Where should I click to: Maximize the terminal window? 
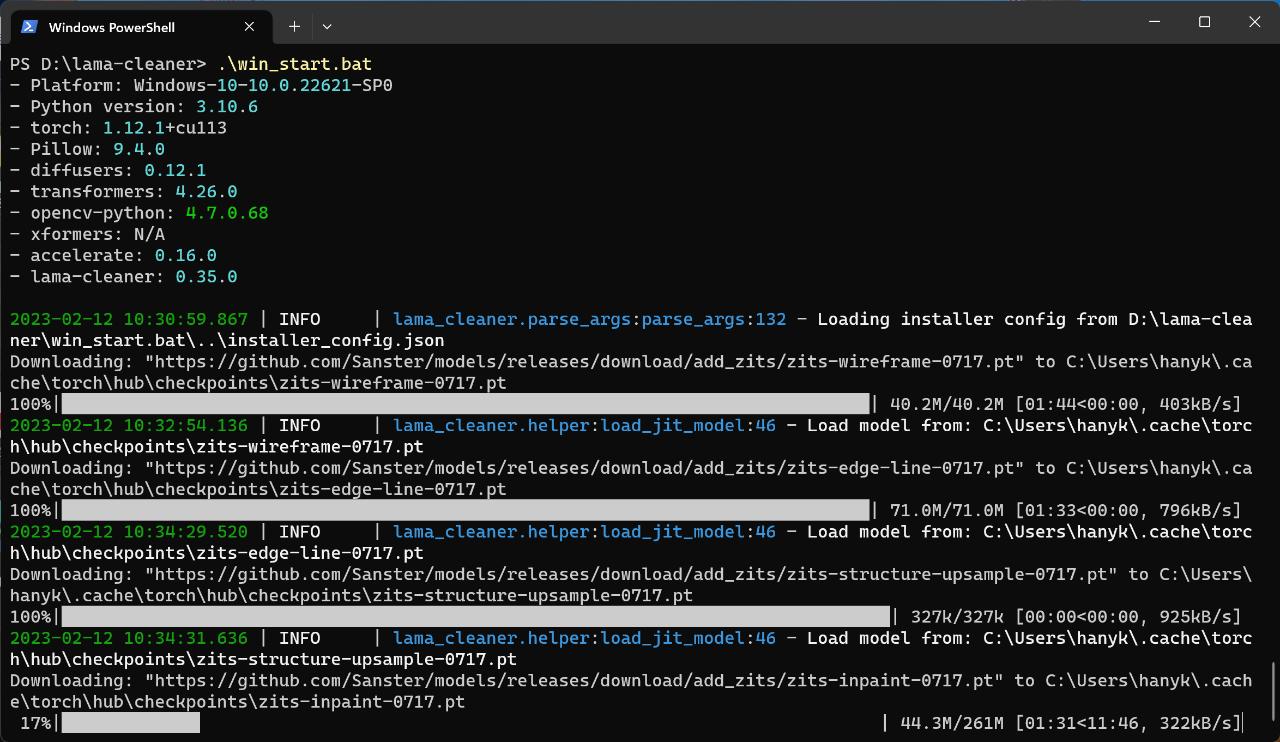click(1205, 22)
